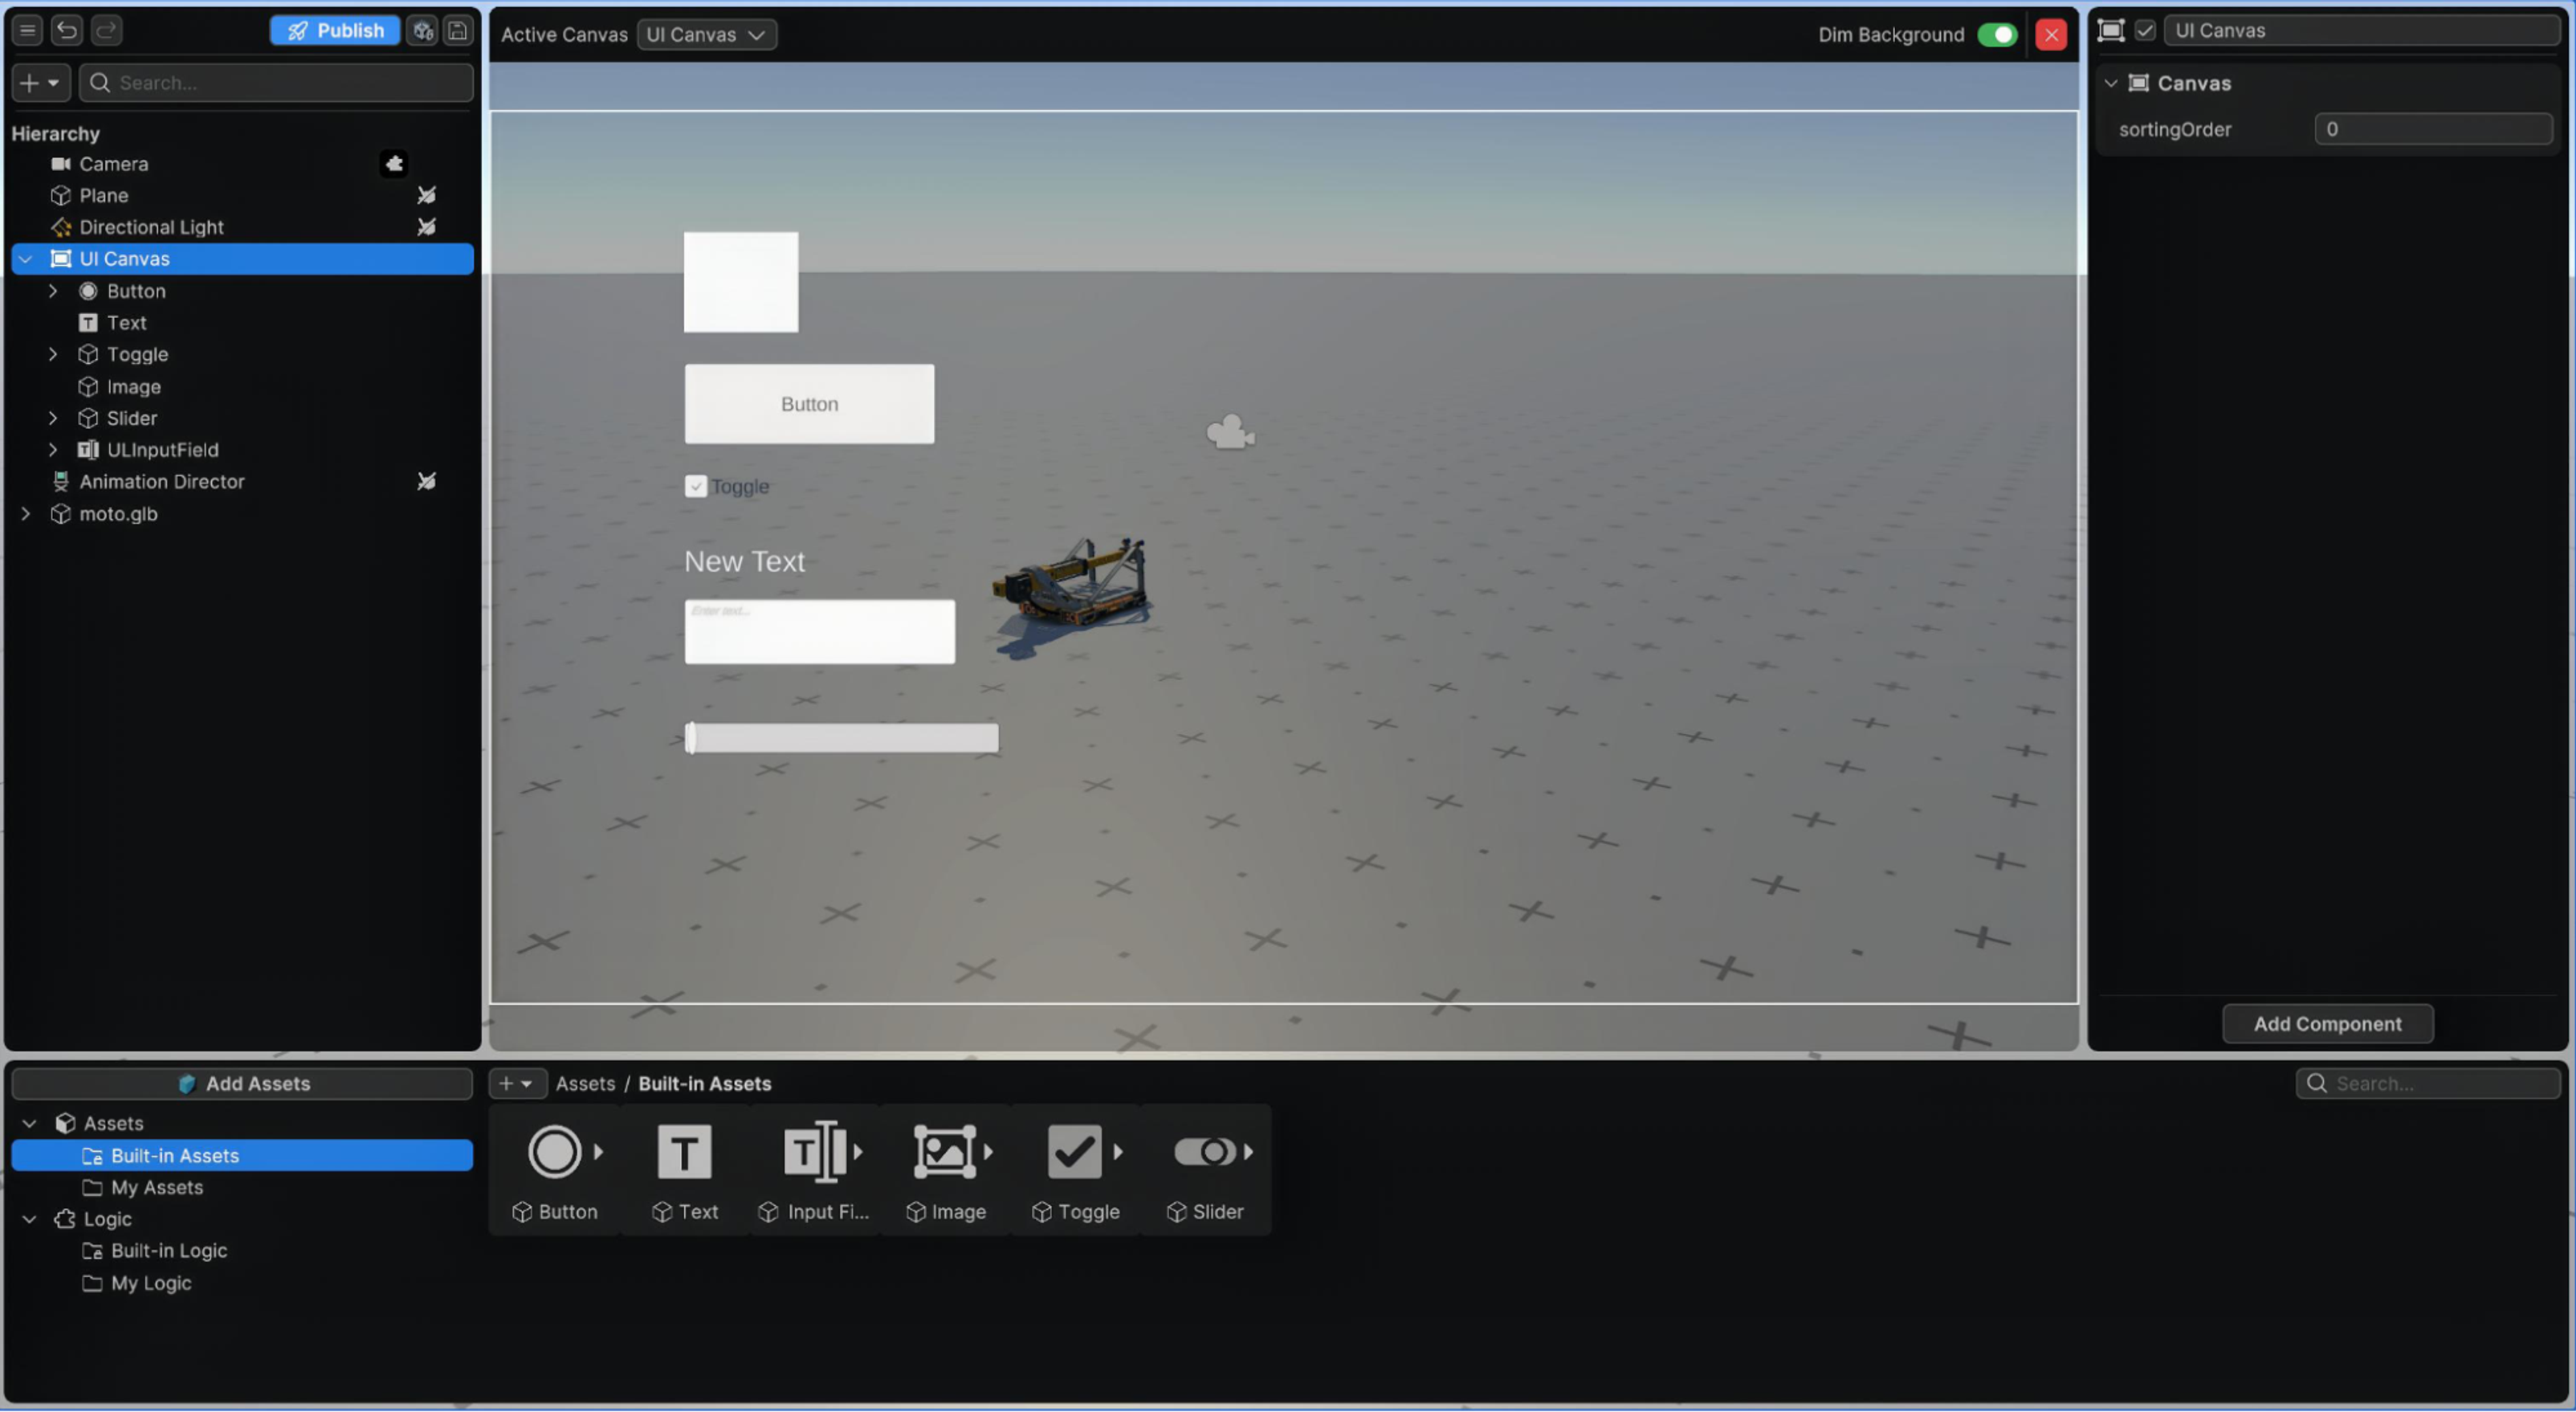Click the Button circle icon in Hierarchy
Image resolution: width=2576 pixels, height=1412 pixels.
[88, 291]
